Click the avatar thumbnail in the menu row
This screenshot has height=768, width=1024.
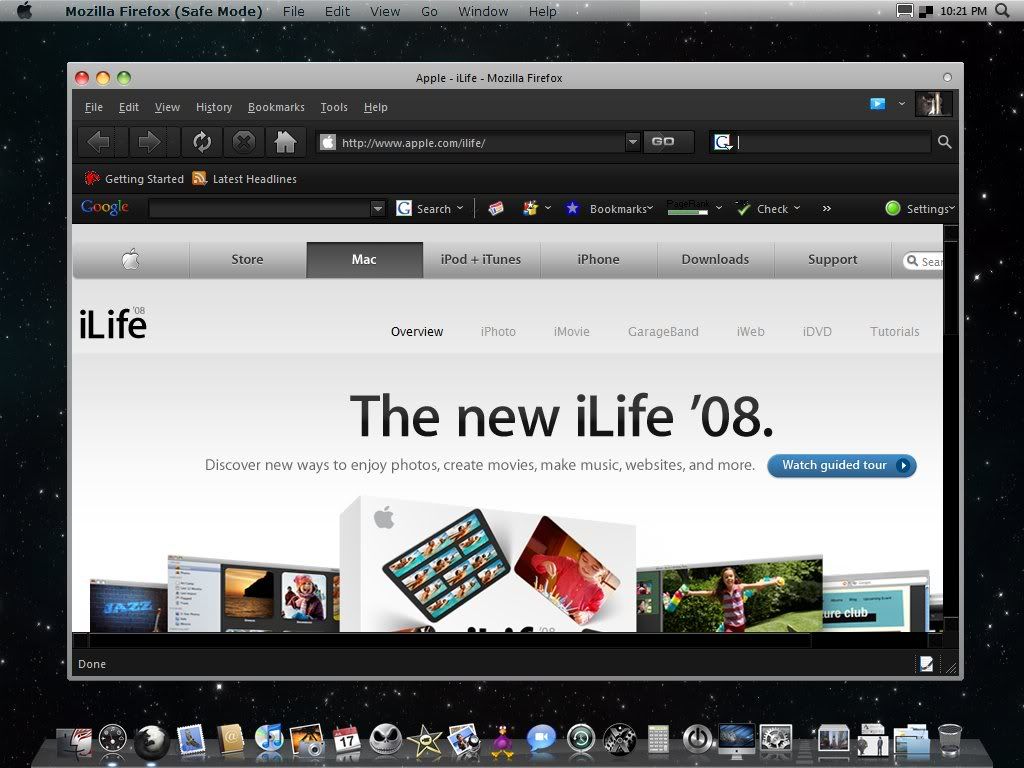click(x=933, y=104)
